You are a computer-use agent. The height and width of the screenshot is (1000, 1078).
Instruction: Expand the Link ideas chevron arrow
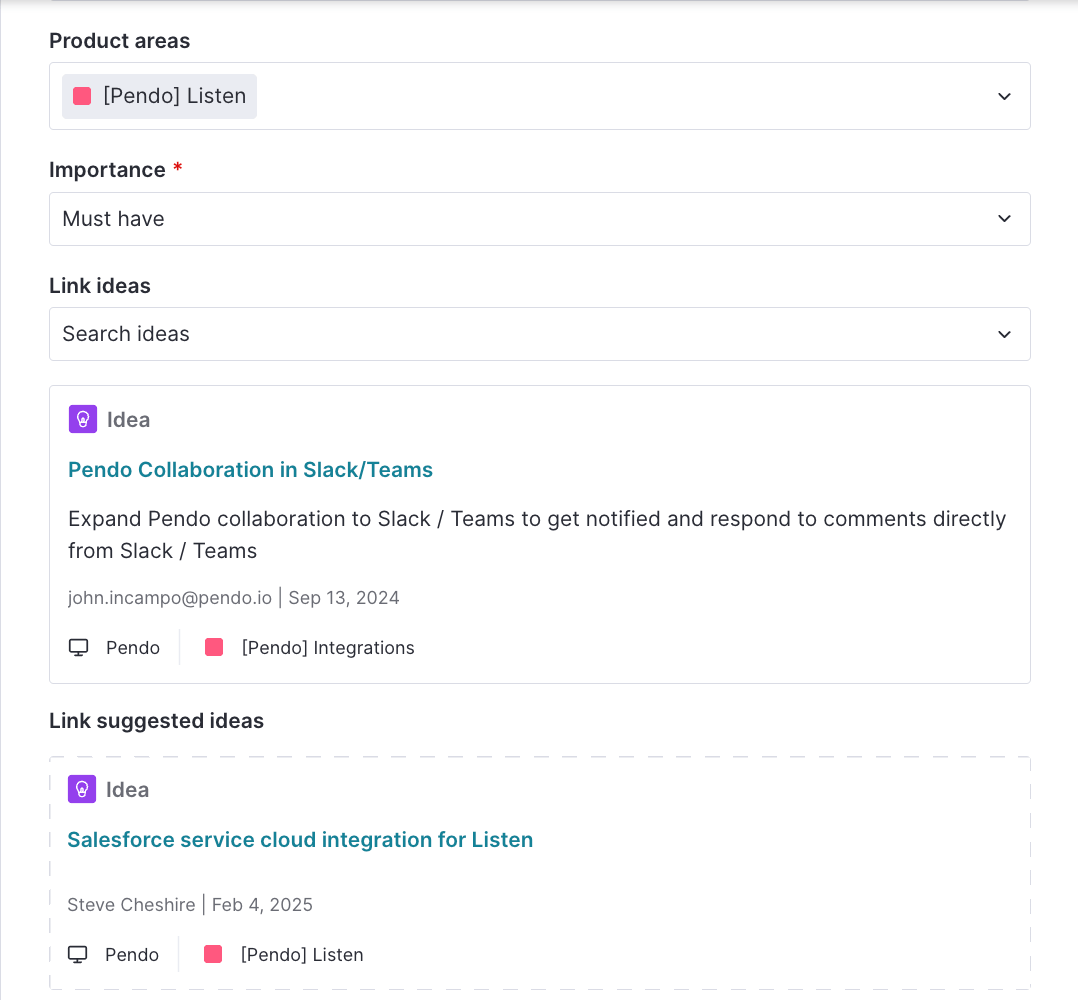coord(1004,334)
